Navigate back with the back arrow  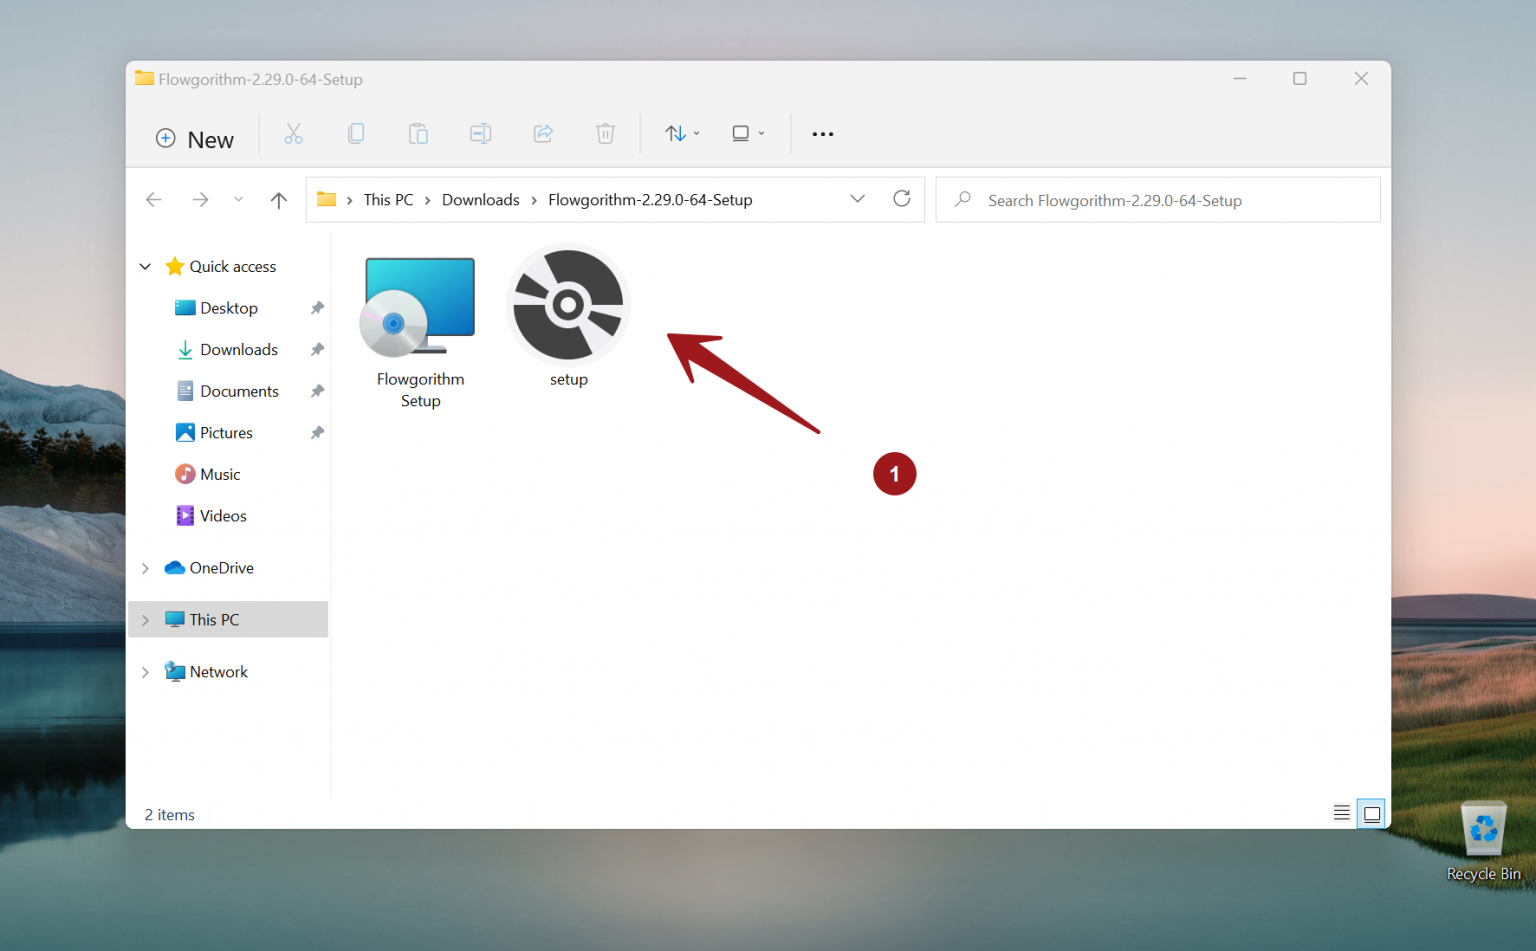(x=154, y=199)
